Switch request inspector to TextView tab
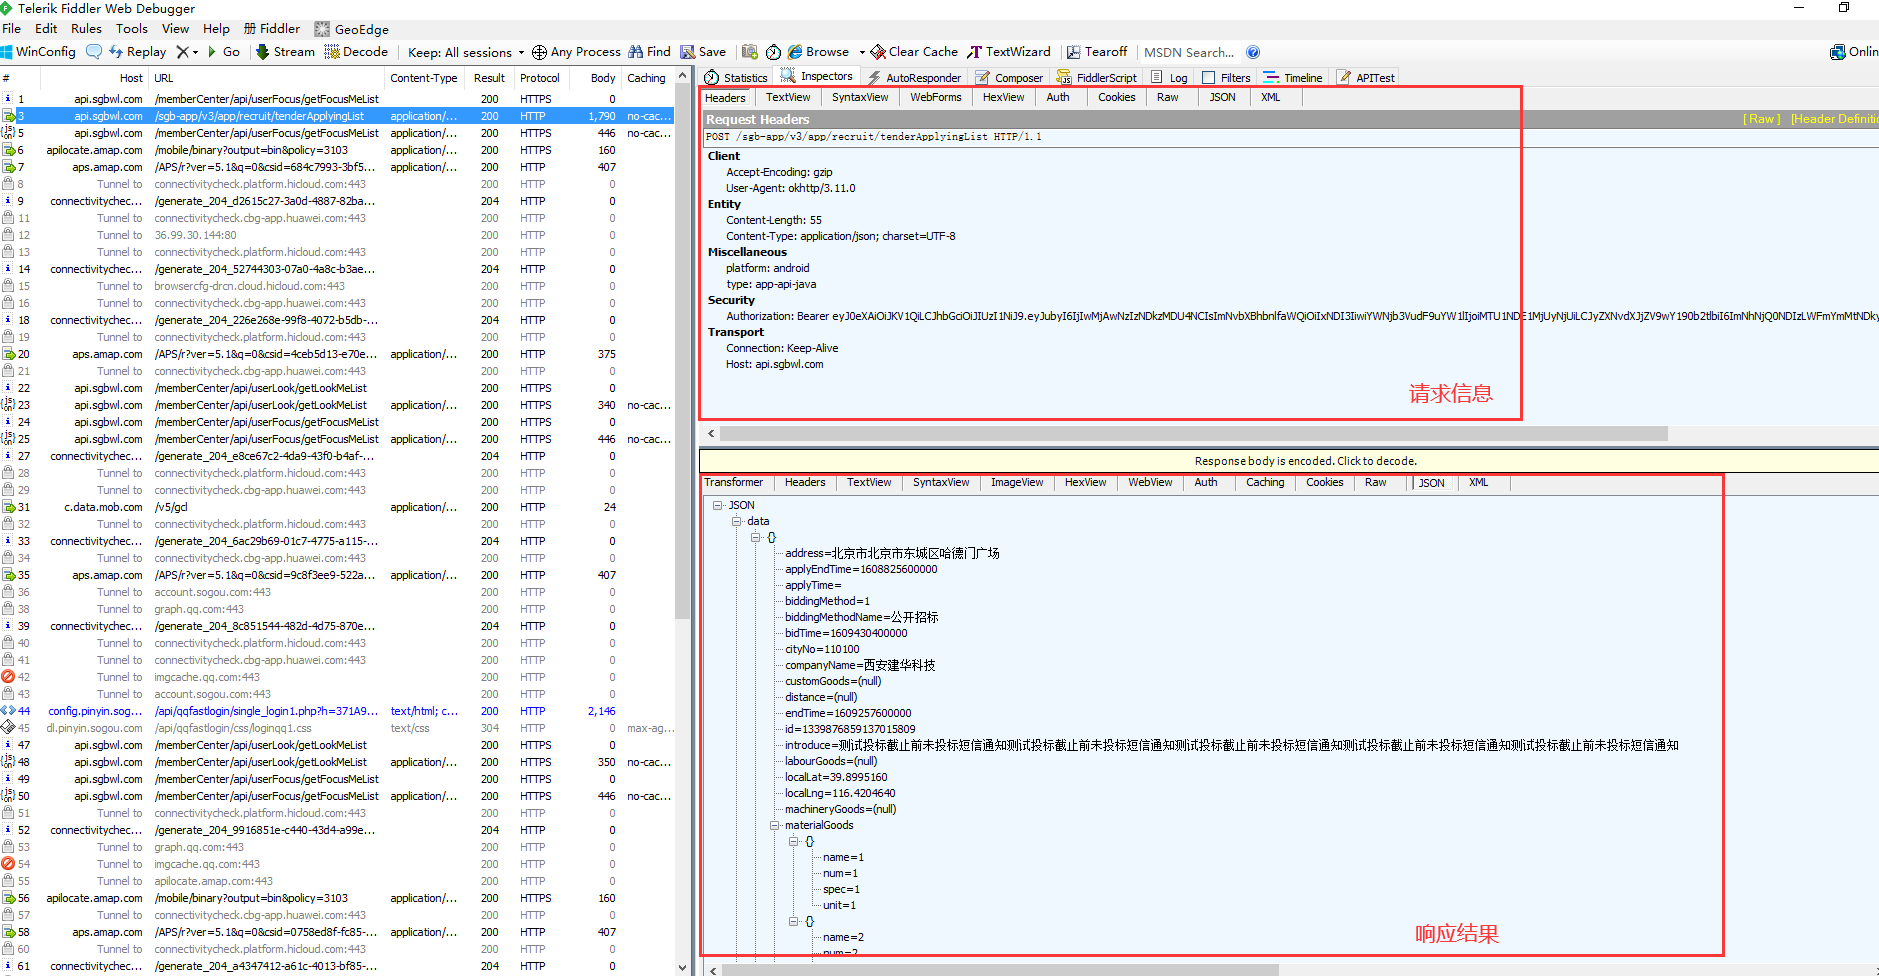The height and width of the screenshot is (976, 1879). tap(788, 97)
